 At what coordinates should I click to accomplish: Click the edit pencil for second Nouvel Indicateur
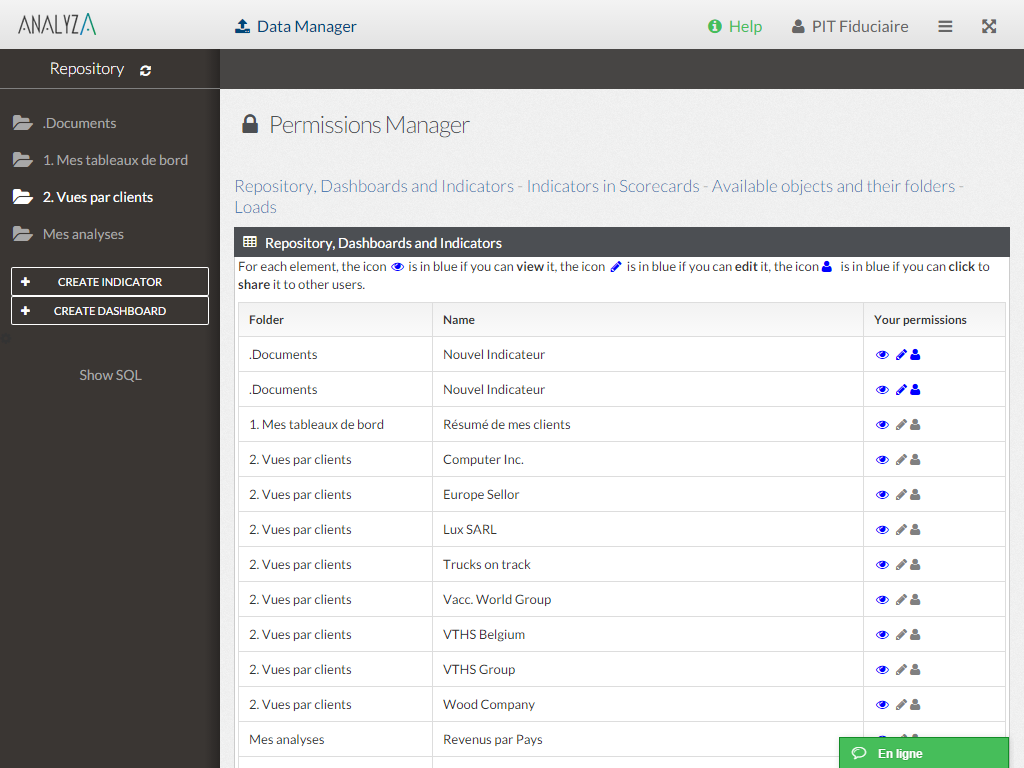(901, 390)
